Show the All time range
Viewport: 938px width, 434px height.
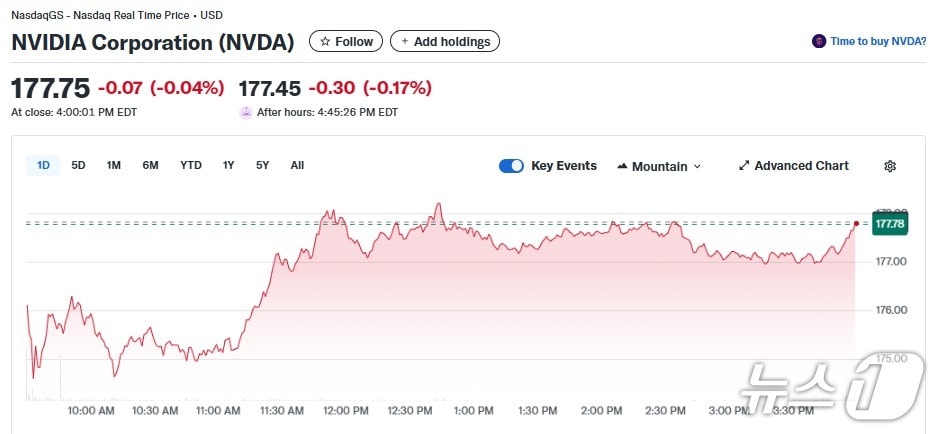[x=297, y=166]
